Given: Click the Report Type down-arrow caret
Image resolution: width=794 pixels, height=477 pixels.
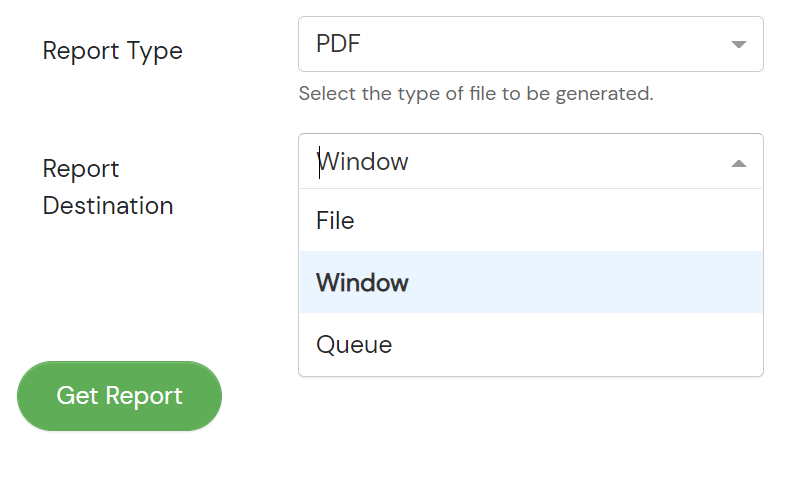Looking at the screenshot, I should point(739,45).
